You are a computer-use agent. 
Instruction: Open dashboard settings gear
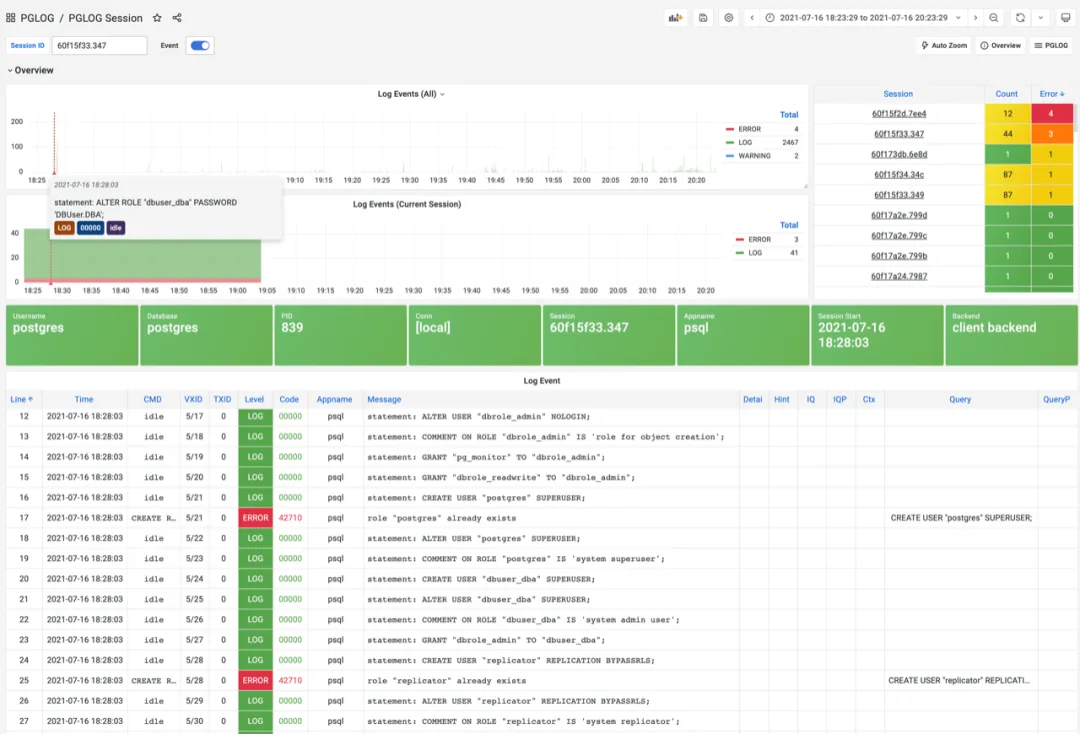click(x=729, y=18)
